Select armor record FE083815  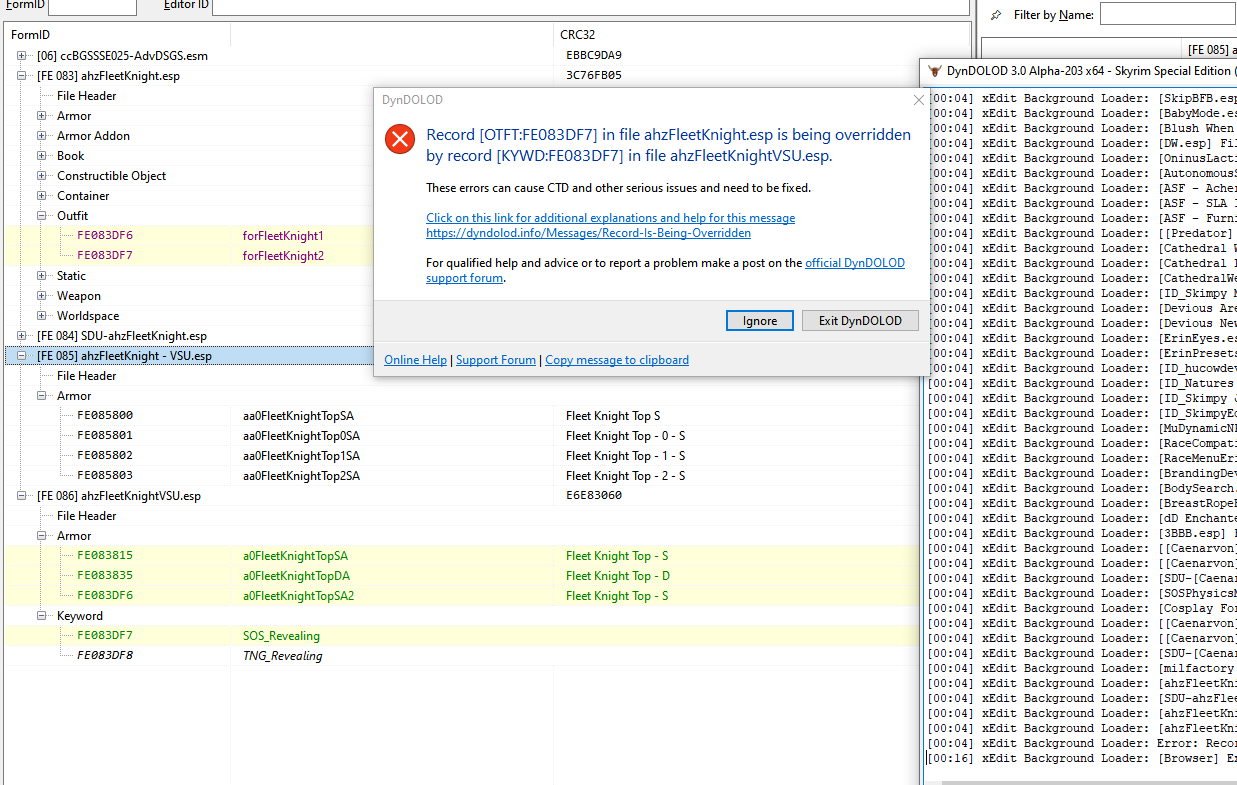pyautogui.click(x=105, y=556)
